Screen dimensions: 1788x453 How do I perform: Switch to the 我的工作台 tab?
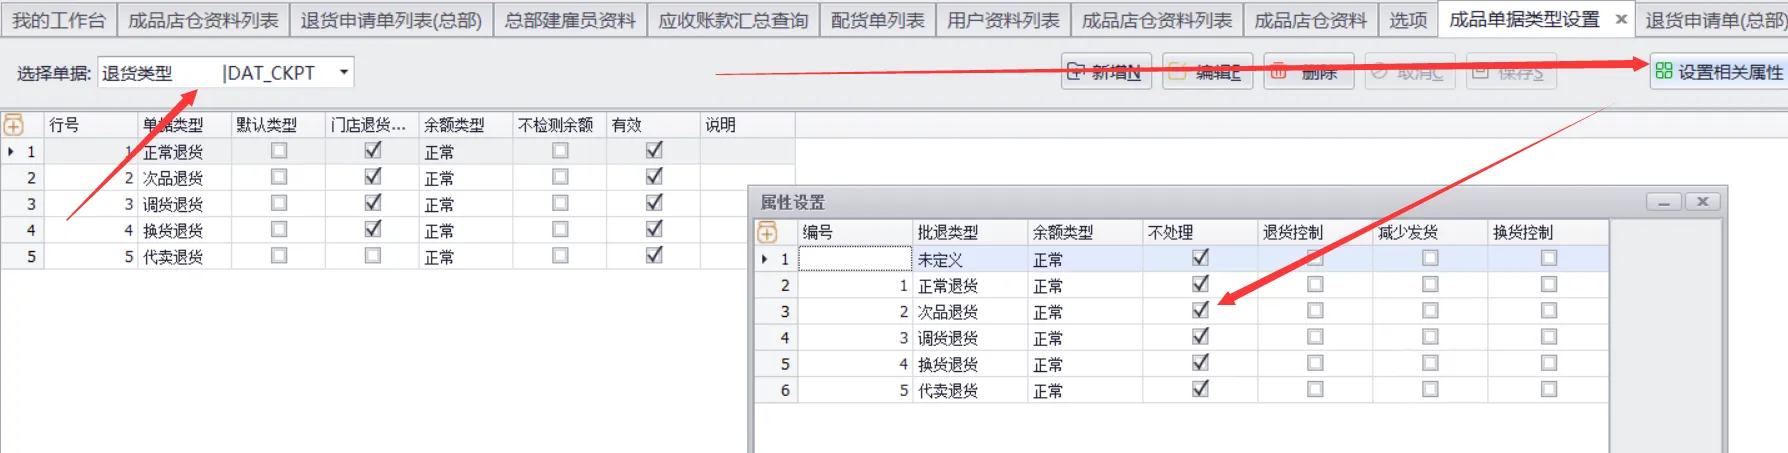(58, 20)
